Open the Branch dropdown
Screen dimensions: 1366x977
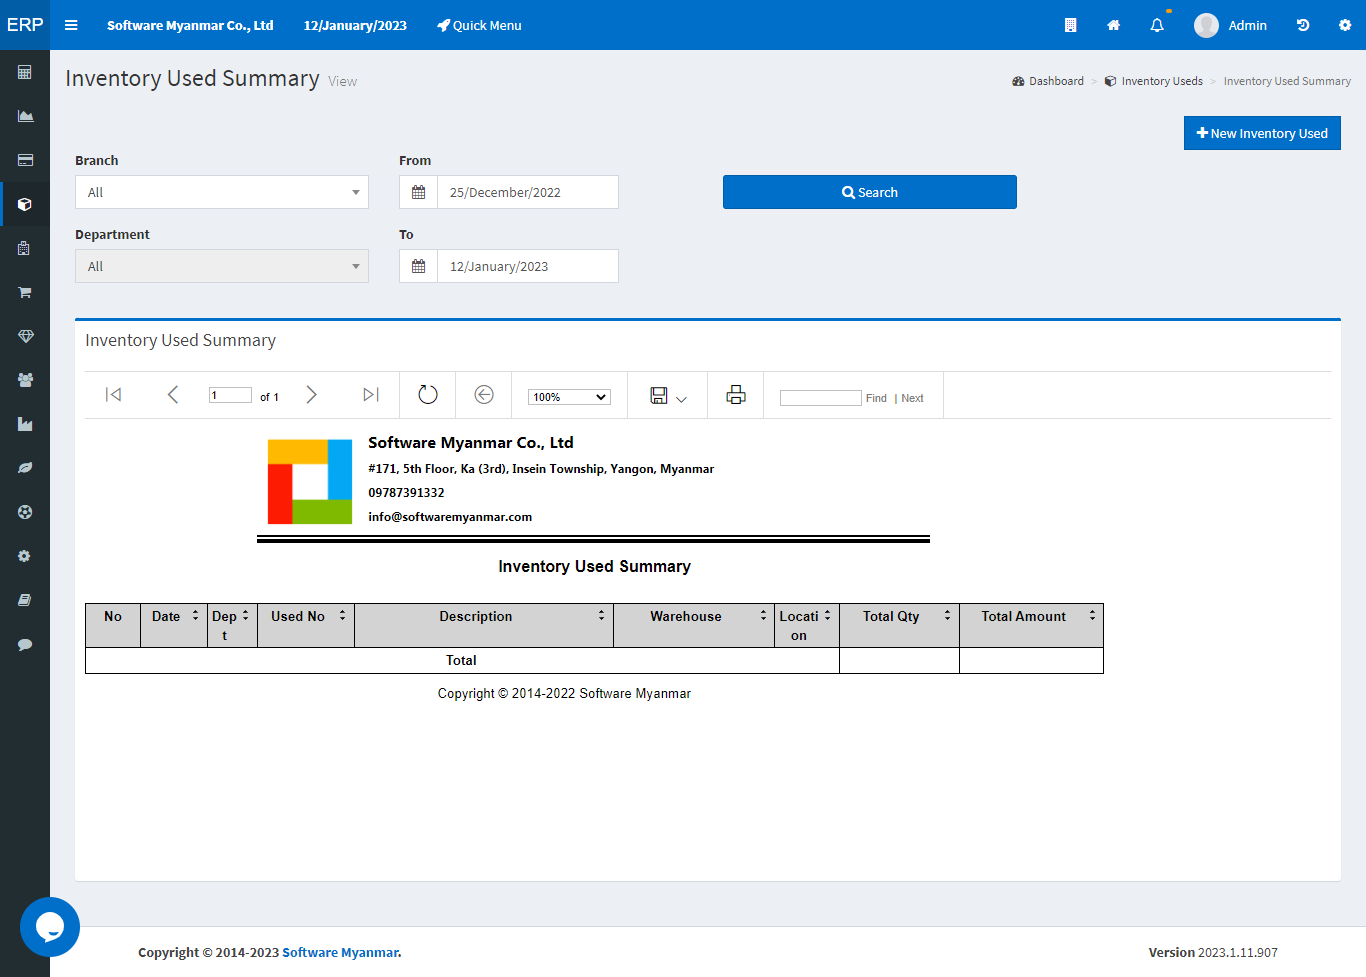click(222, 192)
